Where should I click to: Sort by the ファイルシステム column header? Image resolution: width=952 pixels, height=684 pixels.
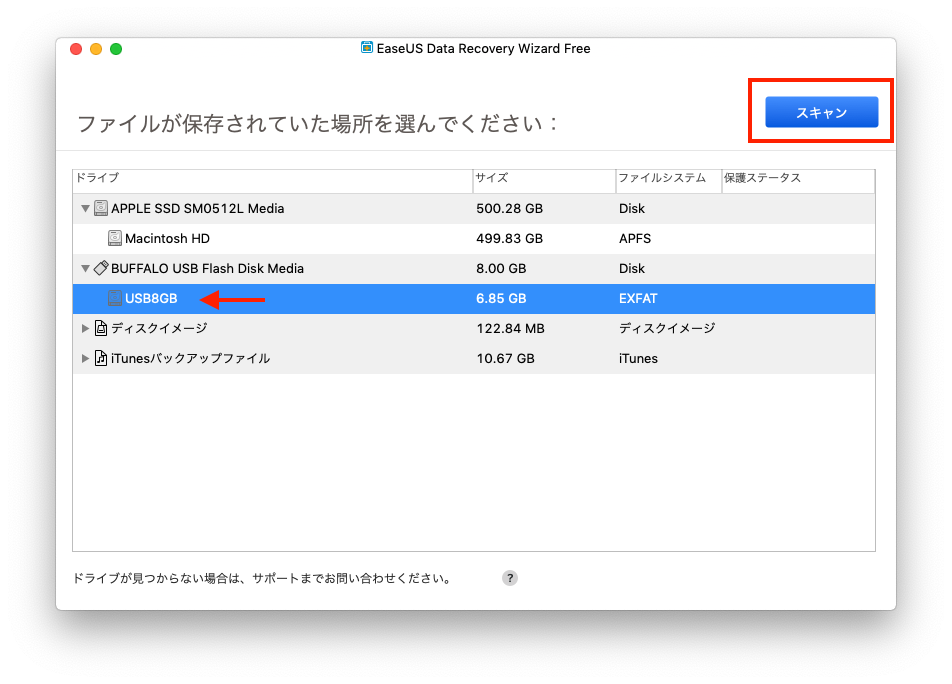pos(666,179)
